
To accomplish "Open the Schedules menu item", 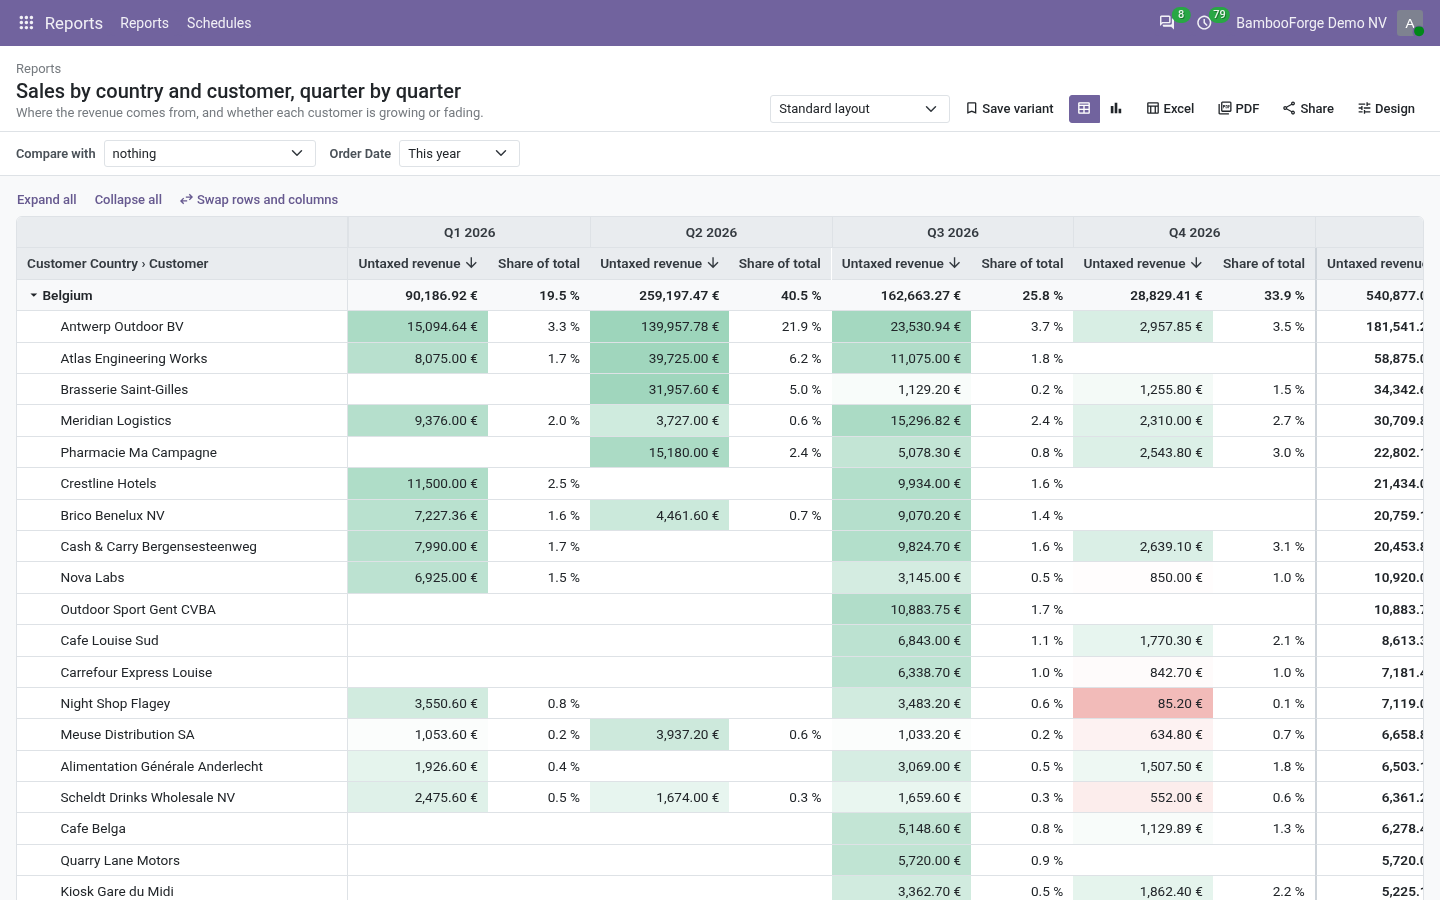I will pos(219,23).
